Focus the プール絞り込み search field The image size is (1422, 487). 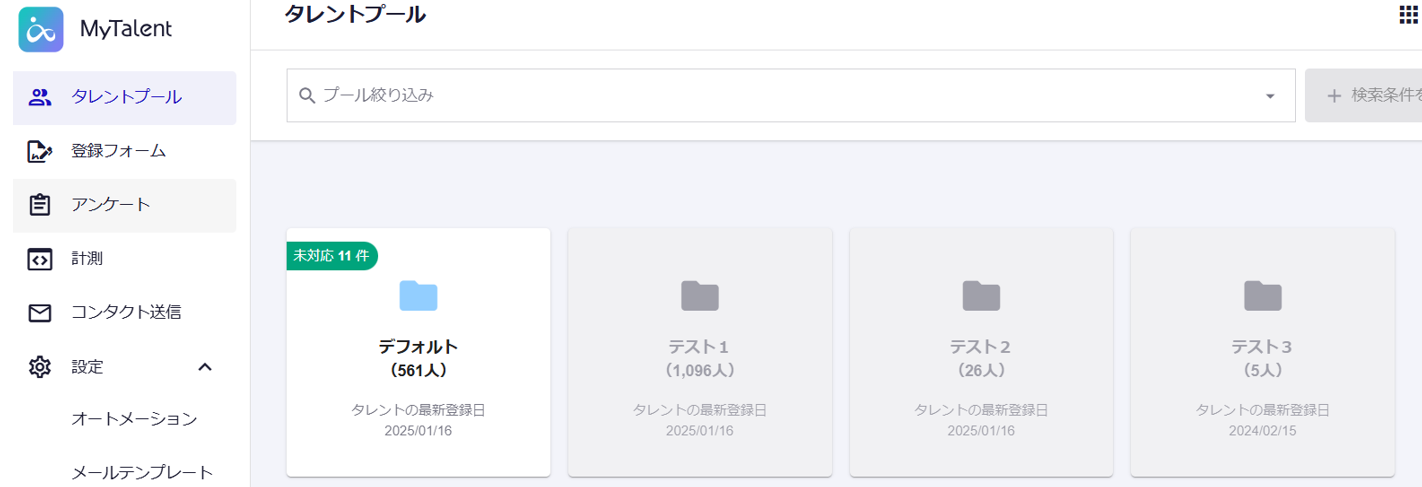point(780,96)
